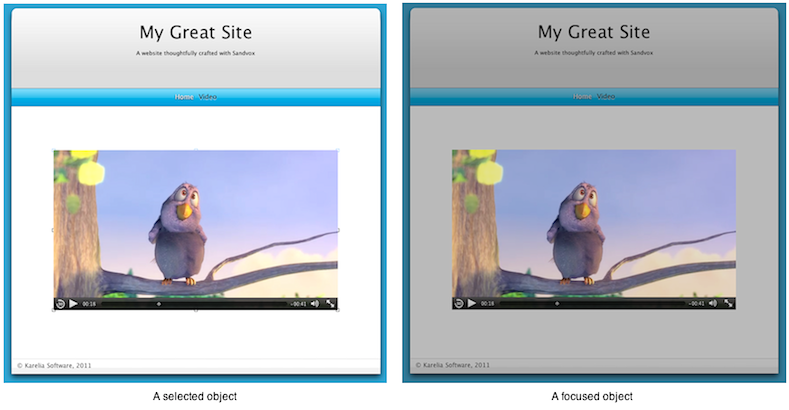Click My Great Site title in focused panel
Viewport: 789px width, 410px height.
tap(594, 32)
